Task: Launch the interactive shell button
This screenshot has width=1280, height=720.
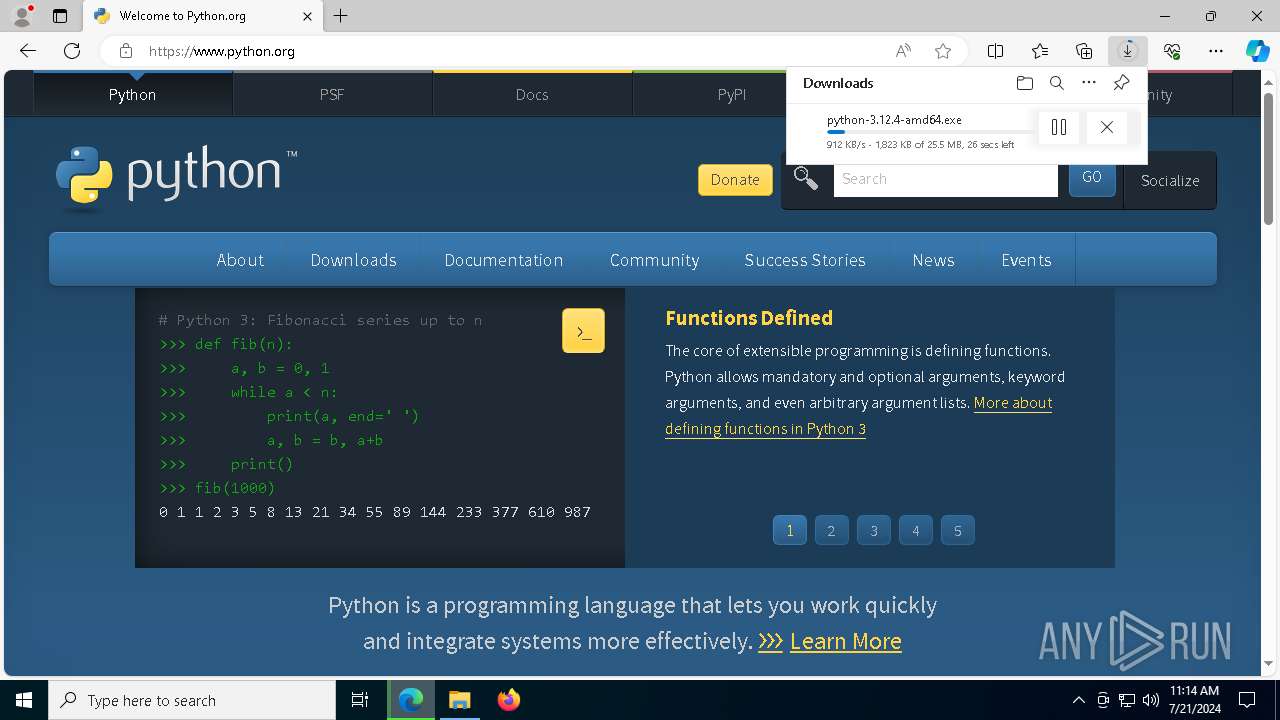Action: click(583, 331)
